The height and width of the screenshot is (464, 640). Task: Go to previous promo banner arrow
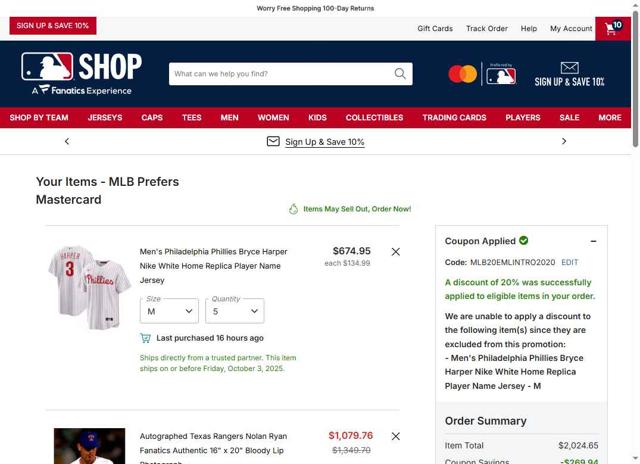click(x=67, y=141)
